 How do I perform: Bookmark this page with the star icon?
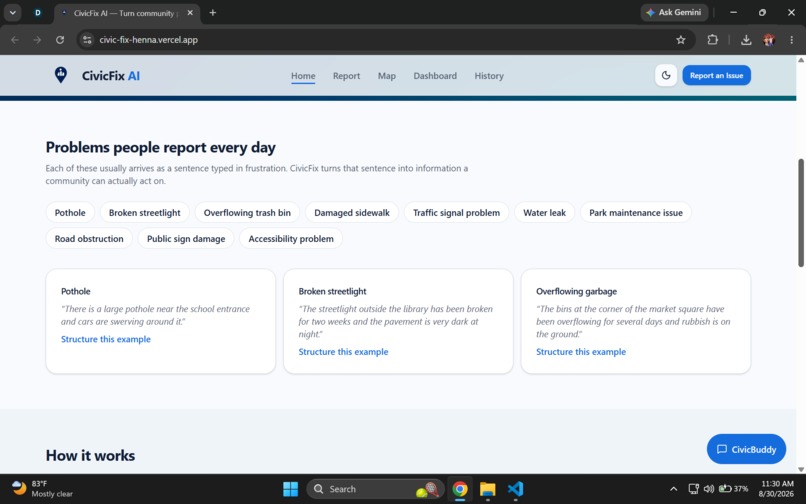[x=681, y=40]
